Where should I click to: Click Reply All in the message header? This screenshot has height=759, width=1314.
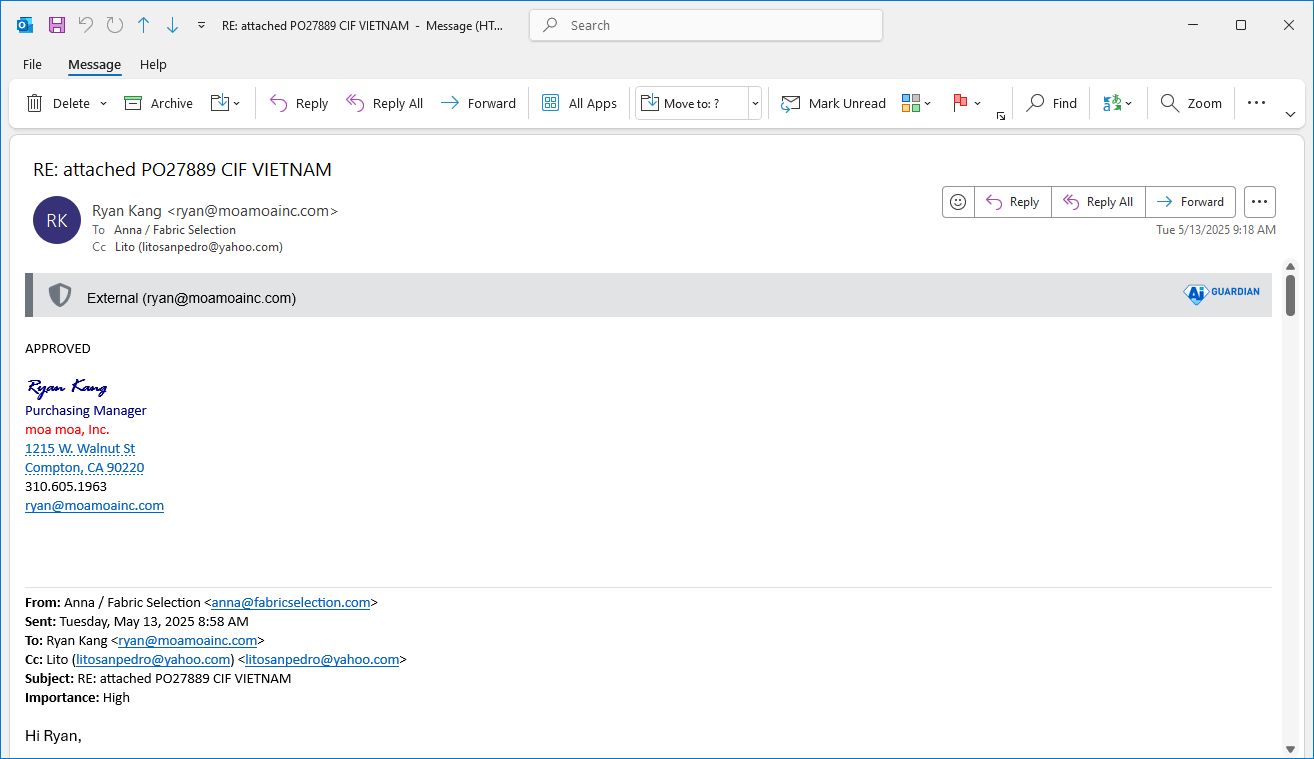point(1098,202)
